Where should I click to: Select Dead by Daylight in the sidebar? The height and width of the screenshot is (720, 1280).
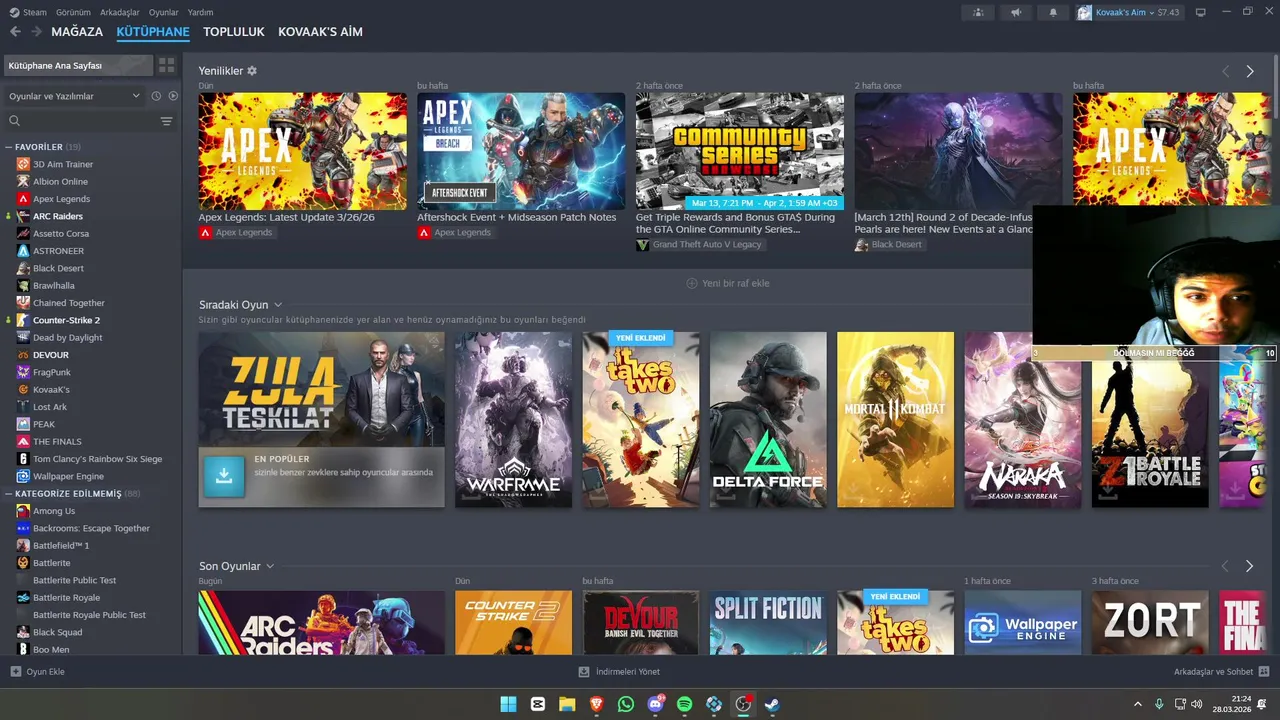(68, 337)
